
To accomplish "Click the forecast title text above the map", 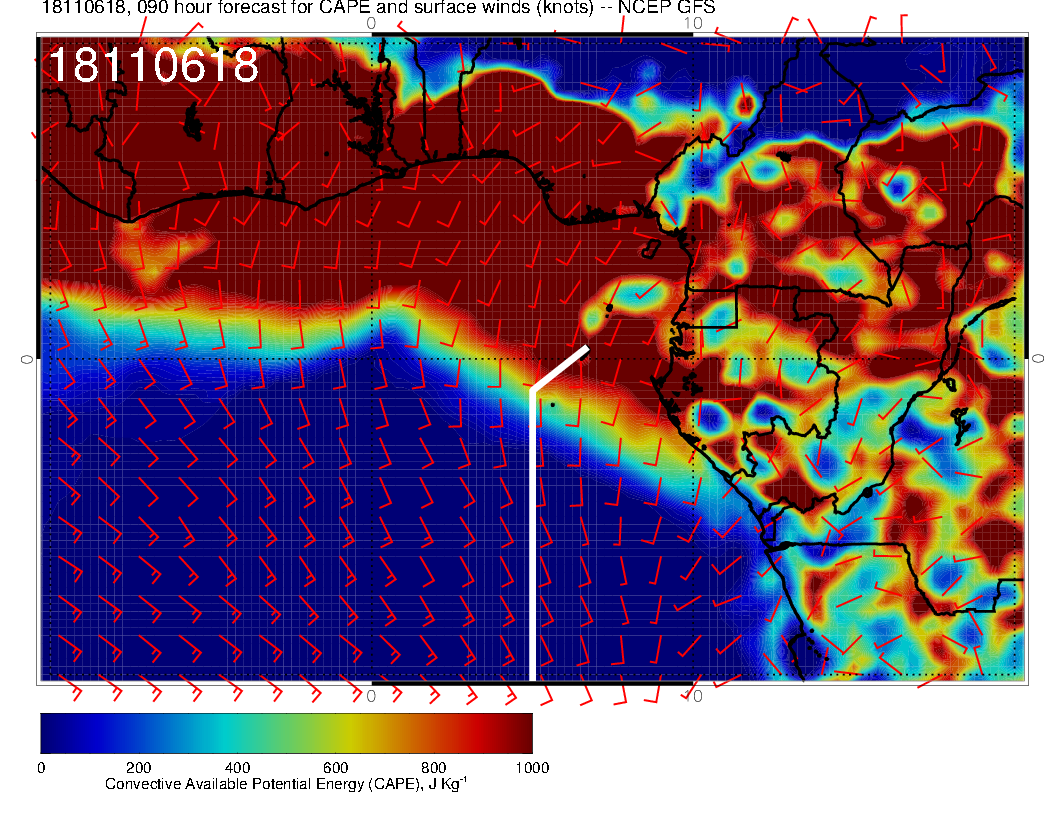I will 378,8.
